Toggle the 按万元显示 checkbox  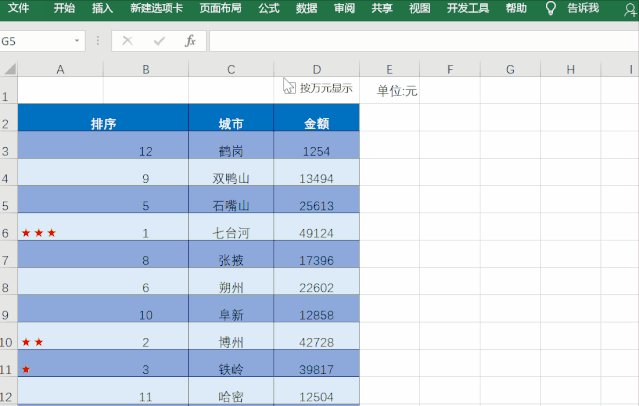coord(289,88)
